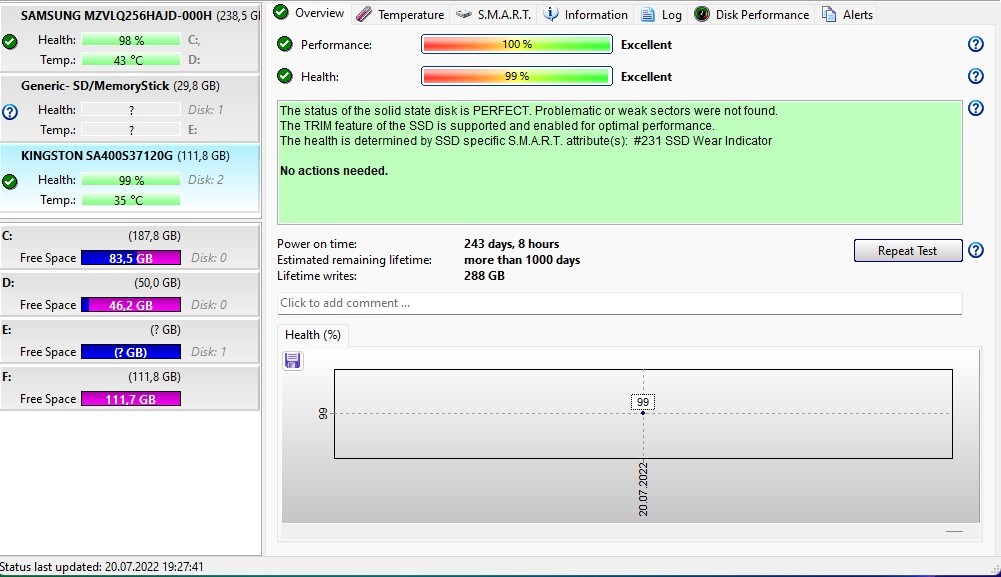Click the 'Disk: 2' label on Kingston
Screen dimensions: 1001x577
tap(206, 180)
